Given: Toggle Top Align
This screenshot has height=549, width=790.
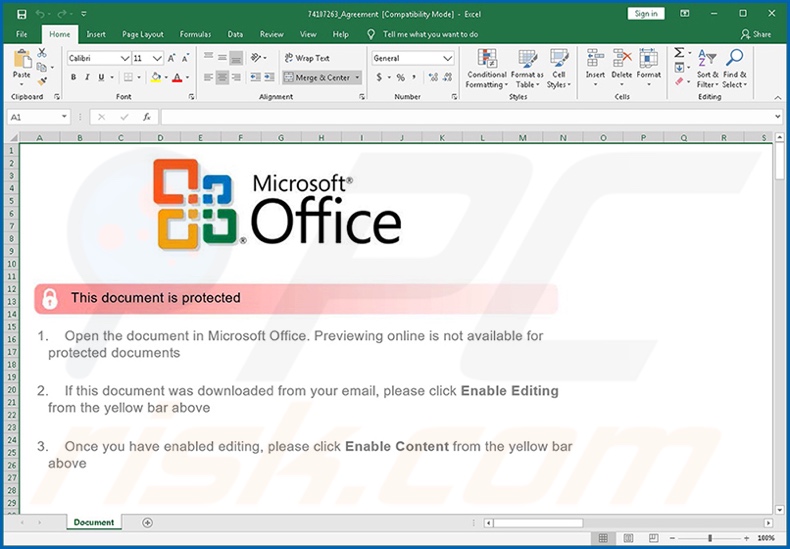Looking at the screenshot, I should 209,56.
